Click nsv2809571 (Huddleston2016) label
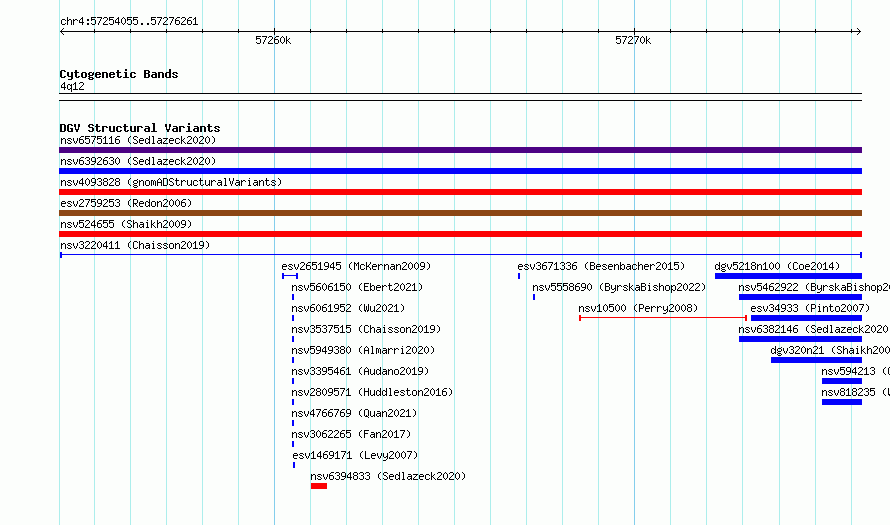The width and height of the screenshot is (890, 525). click(372, 392)
